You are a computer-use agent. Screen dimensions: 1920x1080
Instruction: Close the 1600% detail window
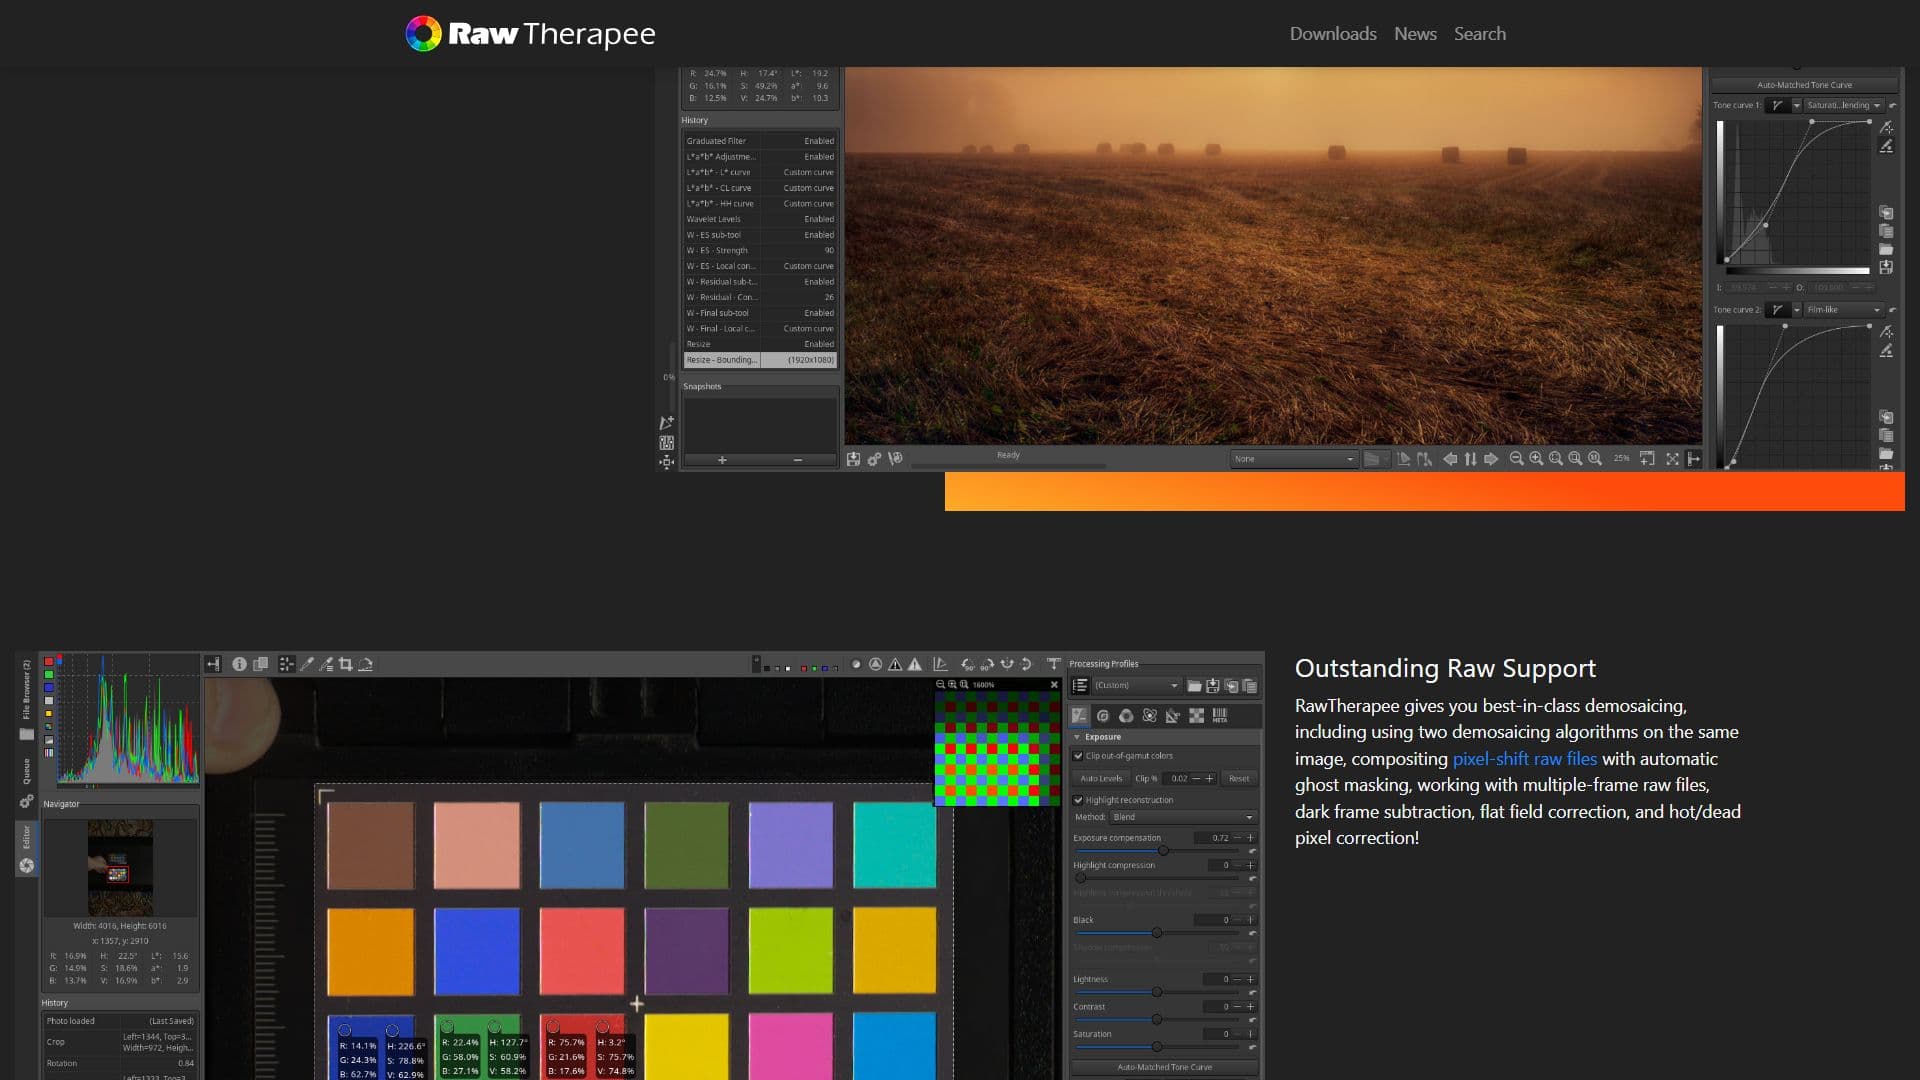coord(1054,685)
